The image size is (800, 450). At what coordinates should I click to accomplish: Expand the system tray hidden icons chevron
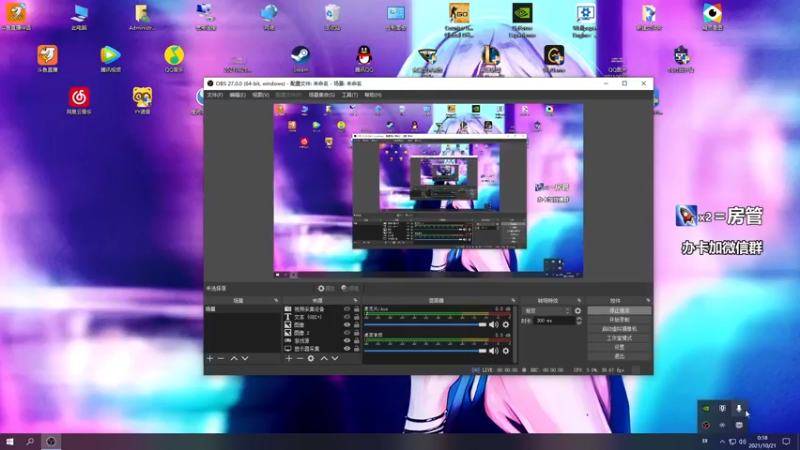723,440
